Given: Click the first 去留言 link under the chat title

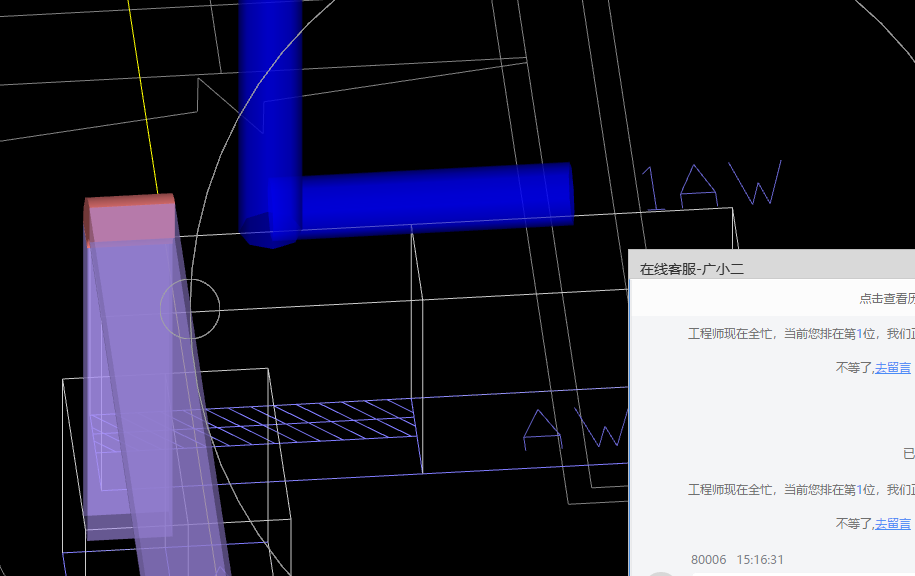Looking at the screenshot, I should (892, 368).
